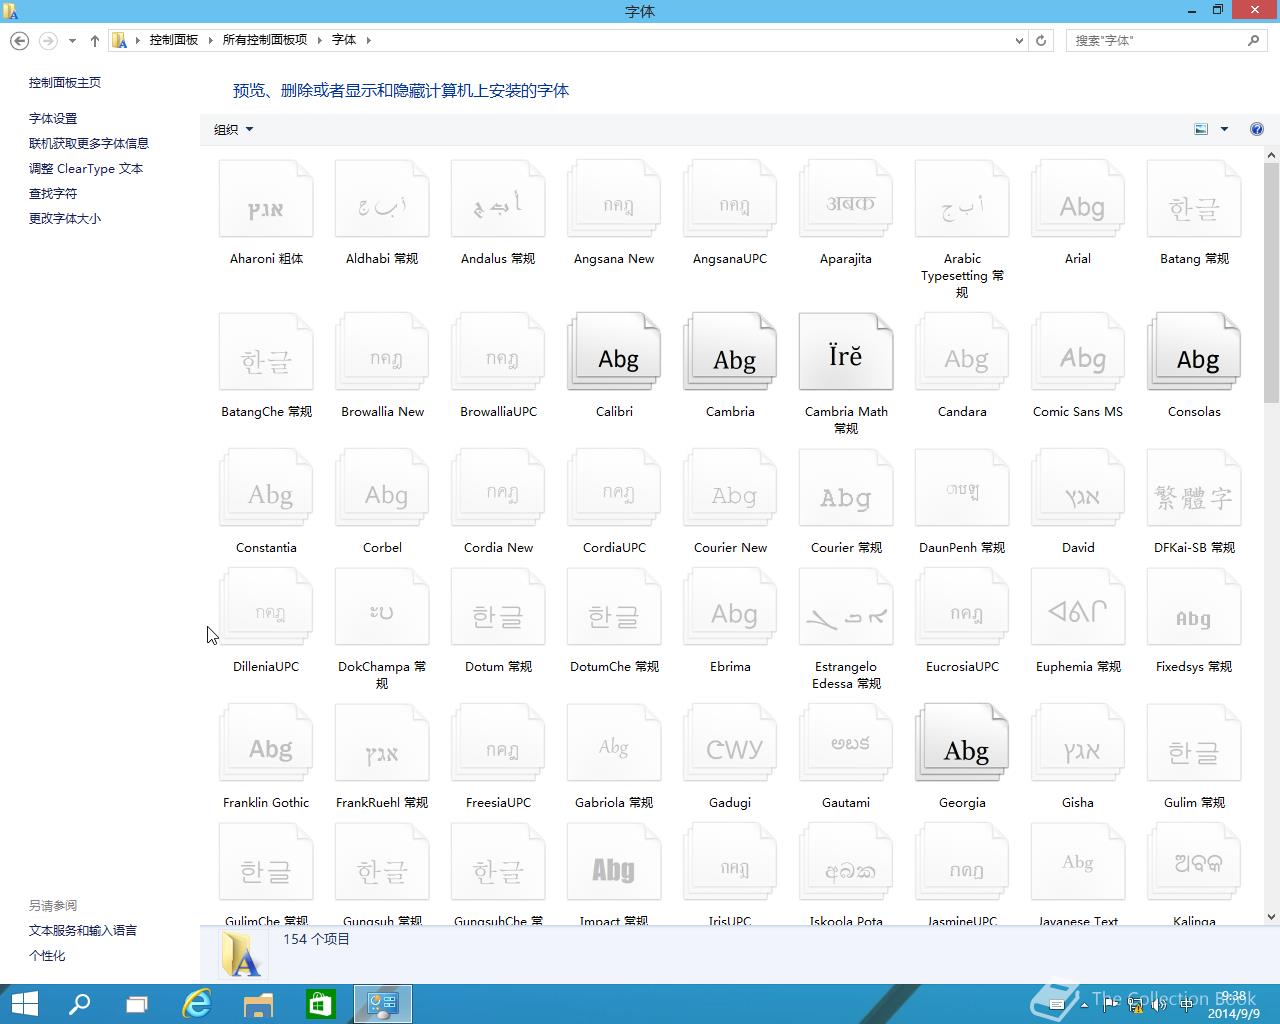Expand the 所有控制面板项 breadcrumb arrow
This screenshot has height=1024, width=1280.
[x=320, y=40]
